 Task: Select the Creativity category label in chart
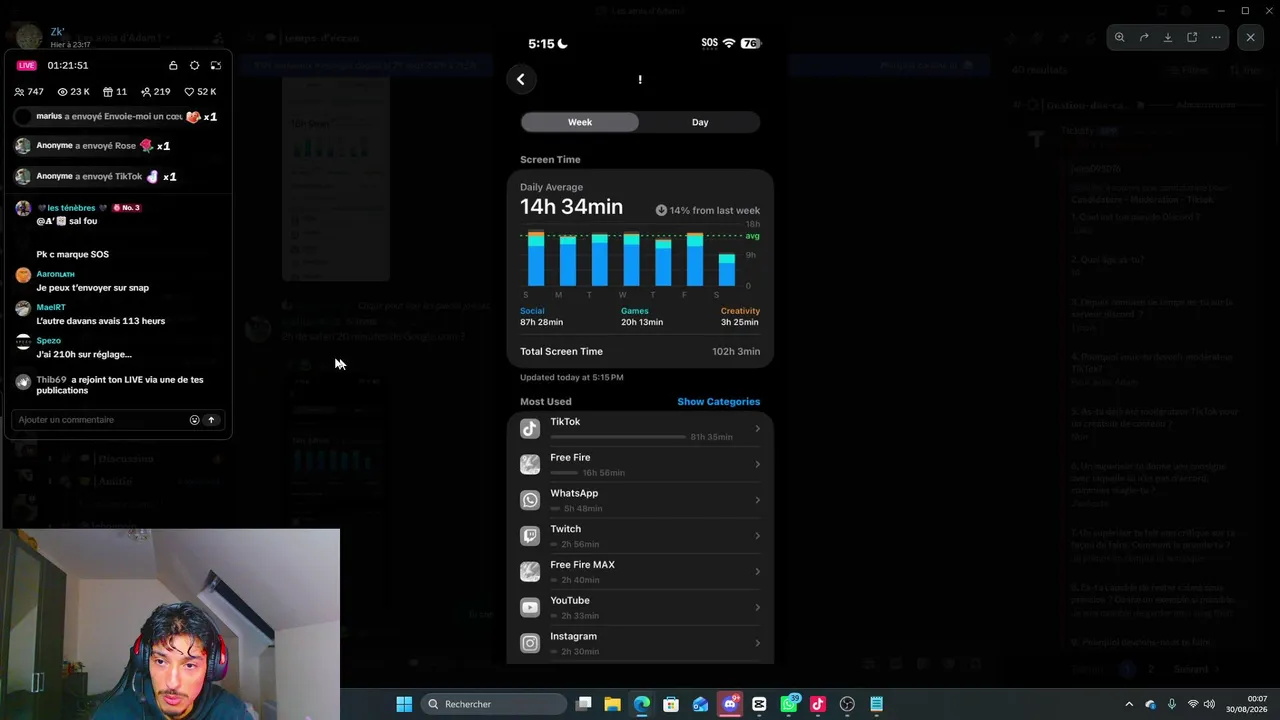pyautogui.click(x=740, y=311)
